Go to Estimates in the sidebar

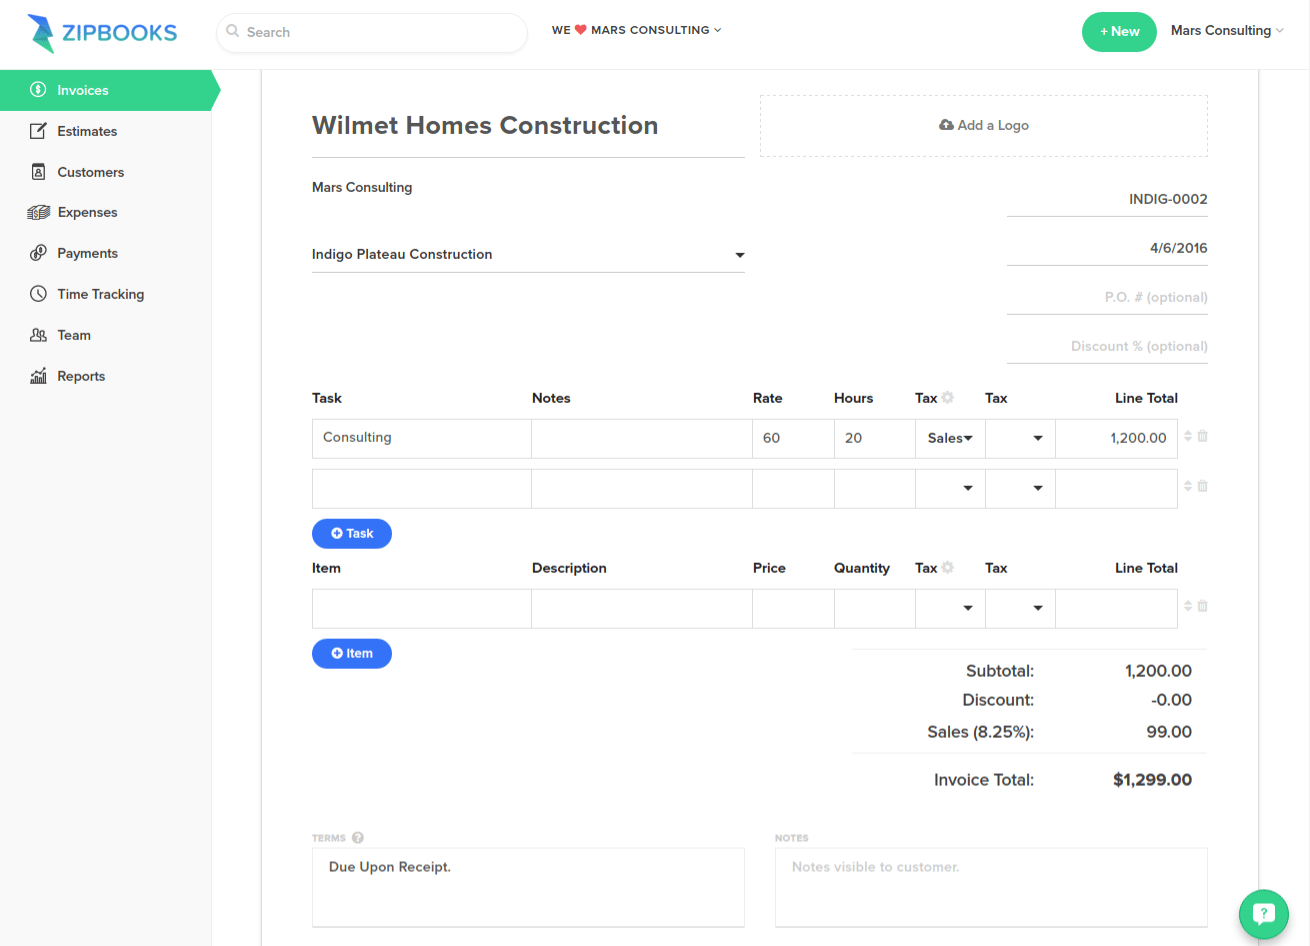pos(106,131)
